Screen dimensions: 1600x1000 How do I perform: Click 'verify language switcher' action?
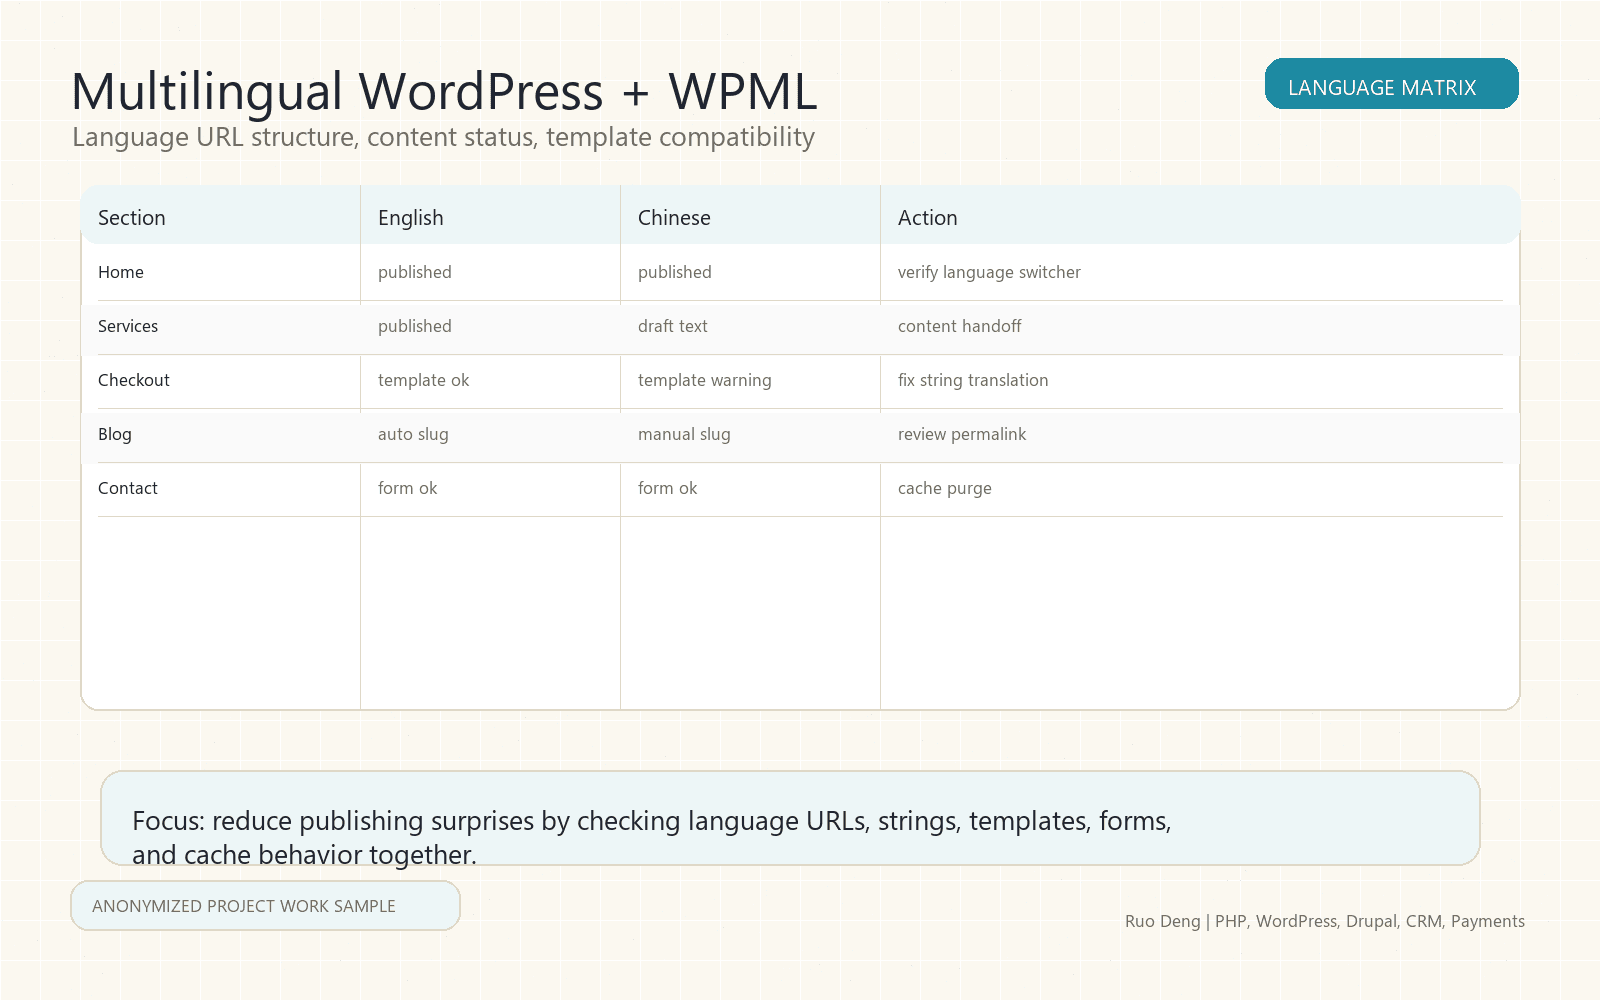(x=989, y=272)
